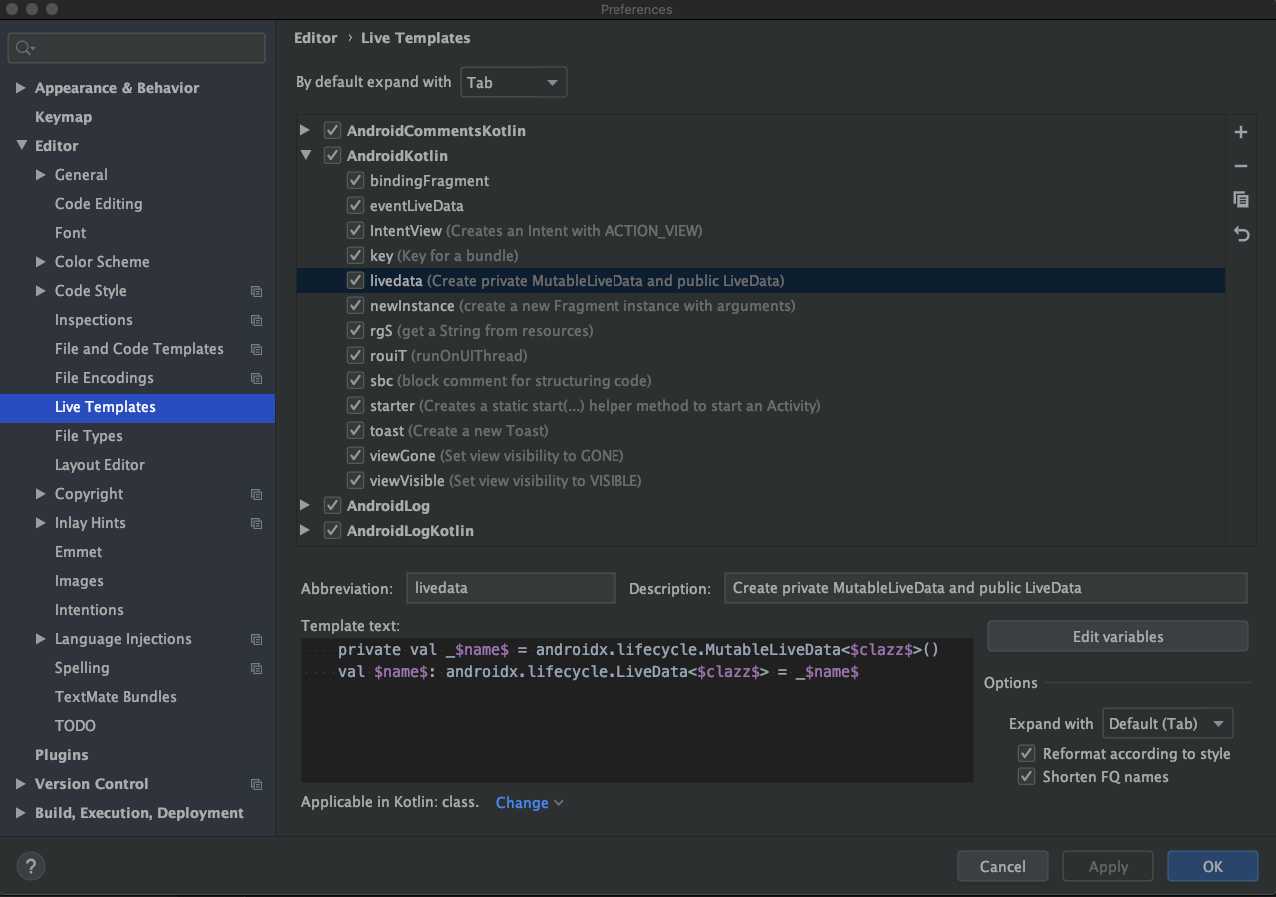
Task: Remove the selected template with minus icon
Action: coord(1241,166)
